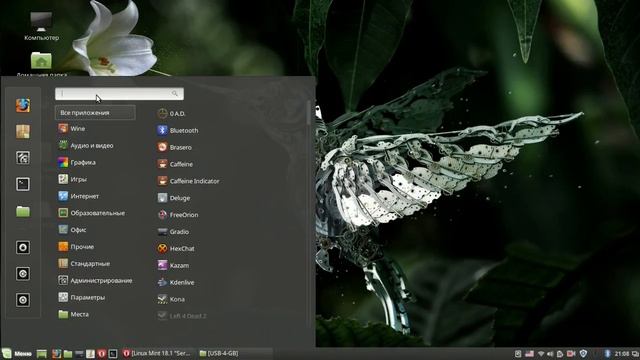Image resolution: width=640 pixels, height=360 pixels.
Task: Open Firefox launcher on the panel
Action: [56, 353]
